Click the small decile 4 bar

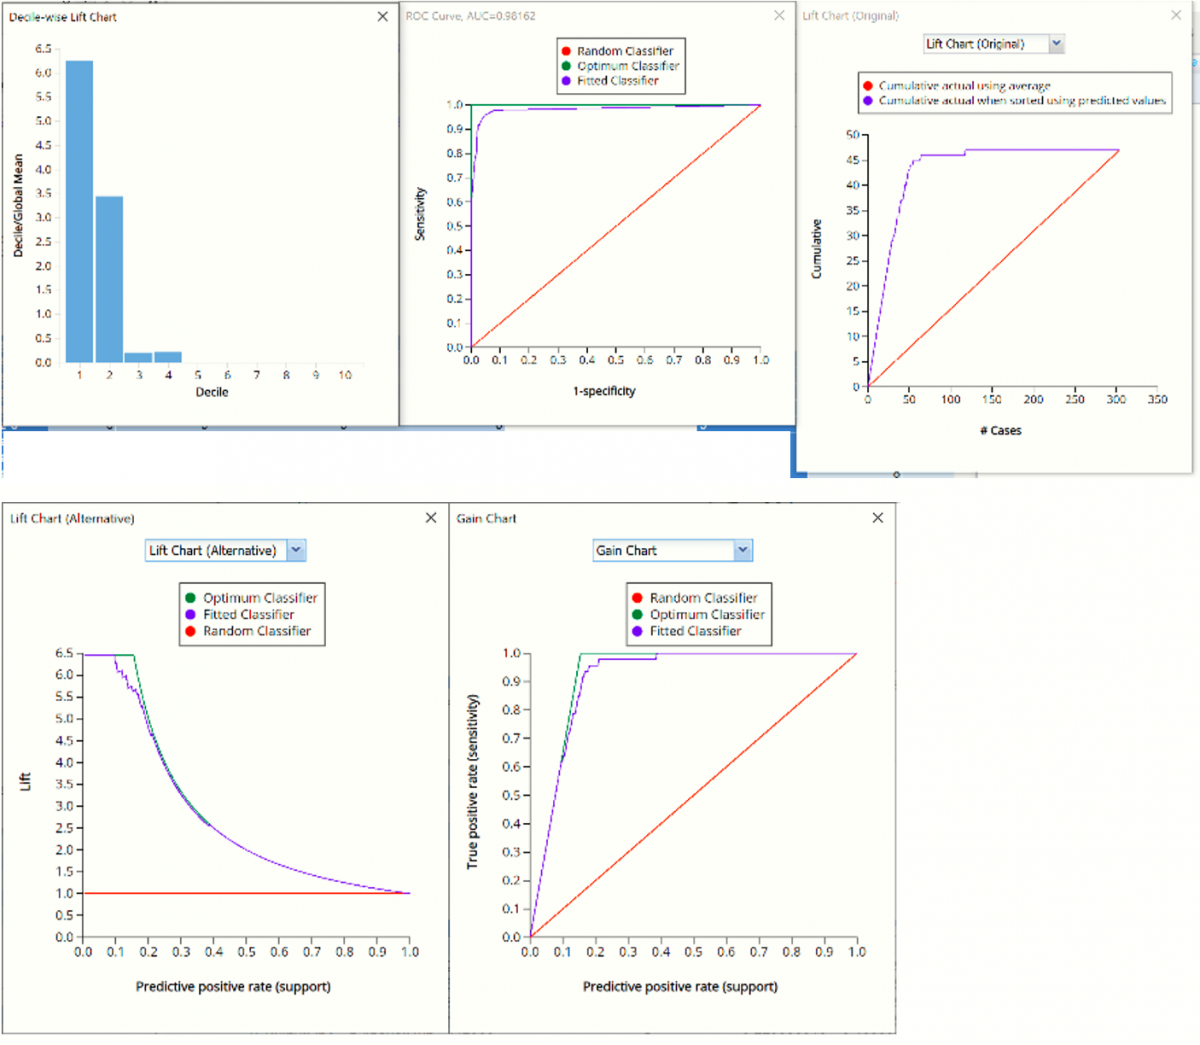click(x=168, y=357)
